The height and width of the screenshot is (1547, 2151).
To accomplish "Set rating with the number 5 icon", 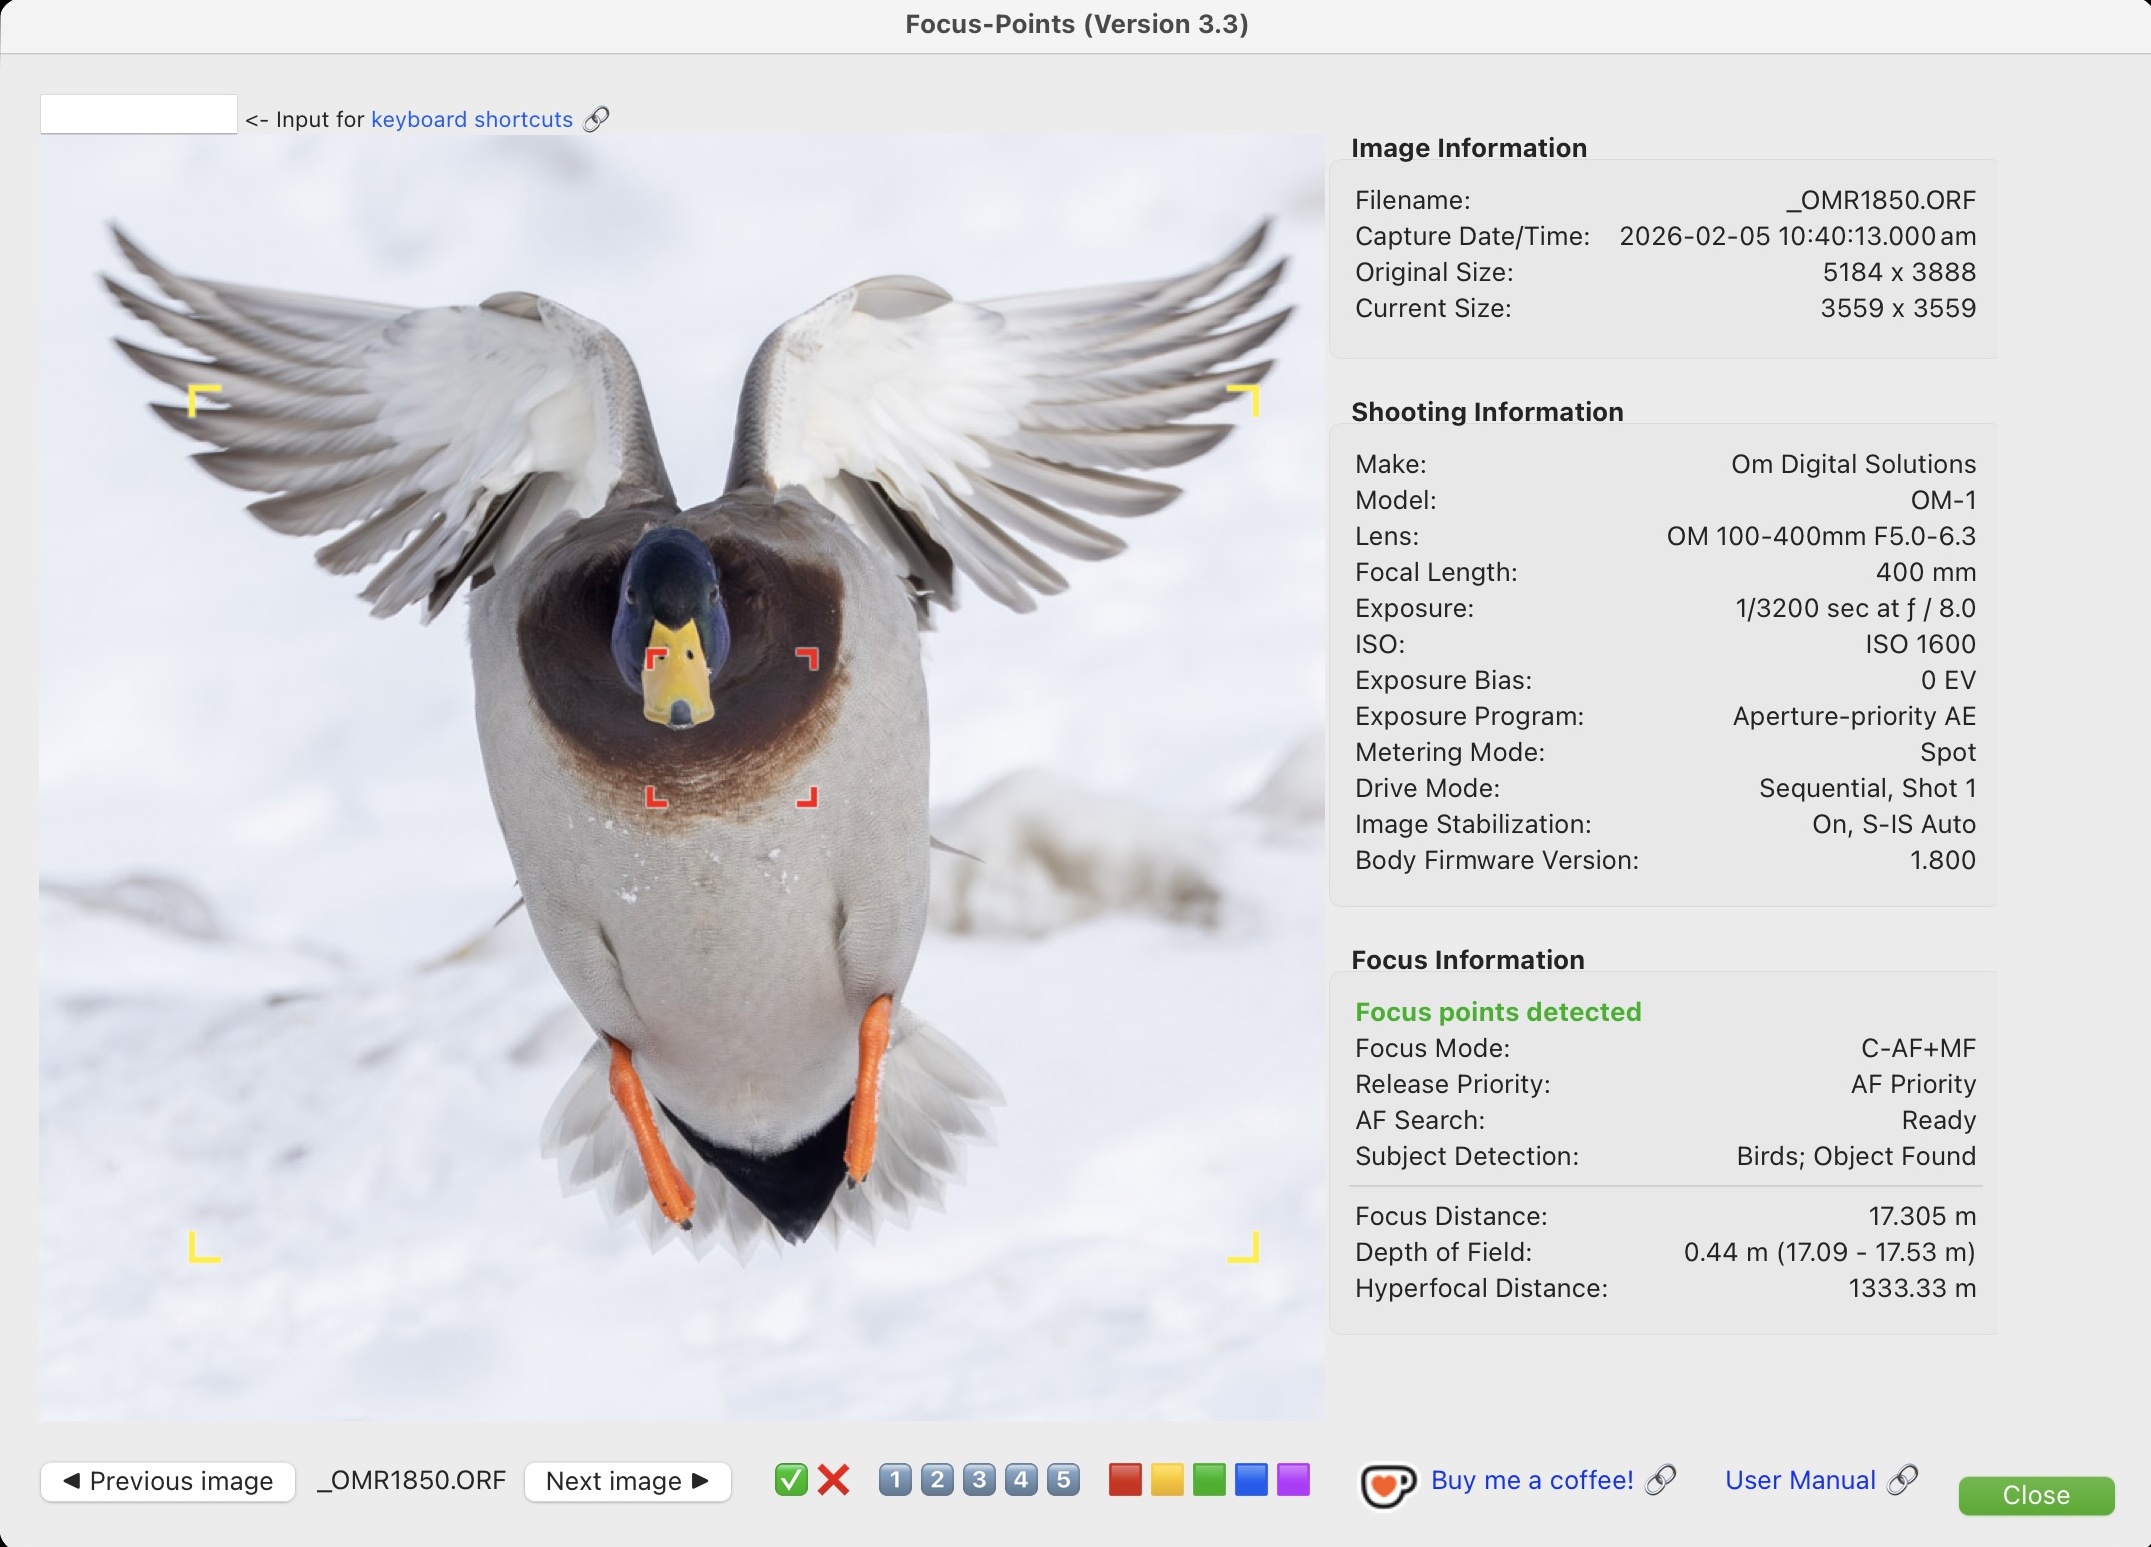I will (1063, 1480).
